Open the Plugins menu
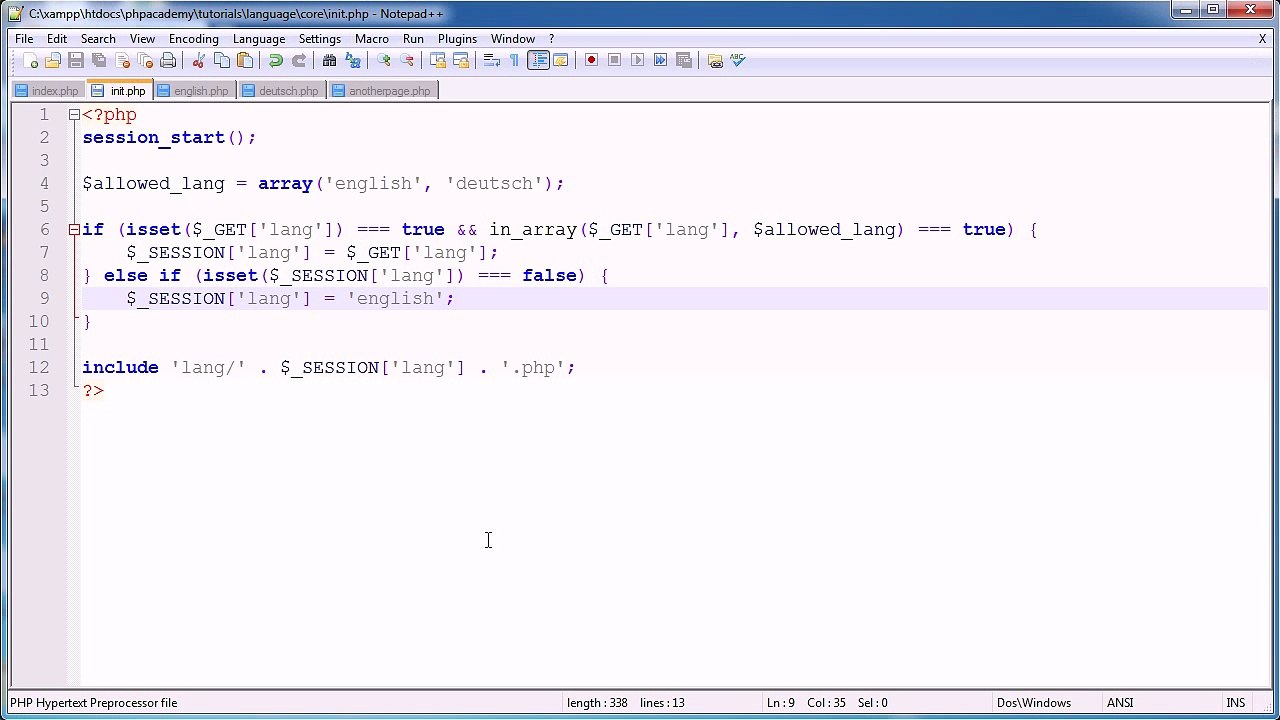This screenshot has height=720, width=1280. (x=457, y=39)
